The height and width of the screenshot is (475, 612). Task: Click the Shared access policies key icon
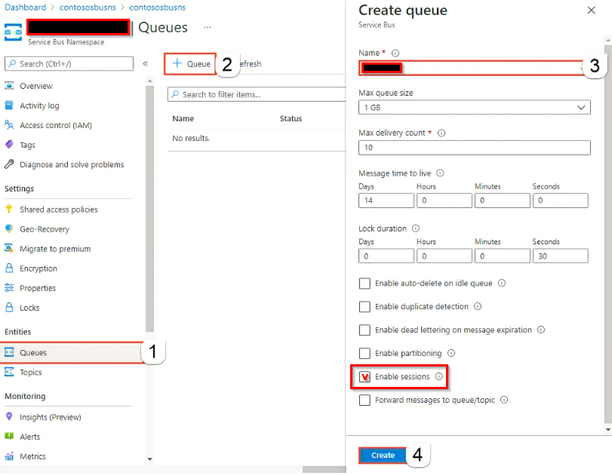coord(9,209)
